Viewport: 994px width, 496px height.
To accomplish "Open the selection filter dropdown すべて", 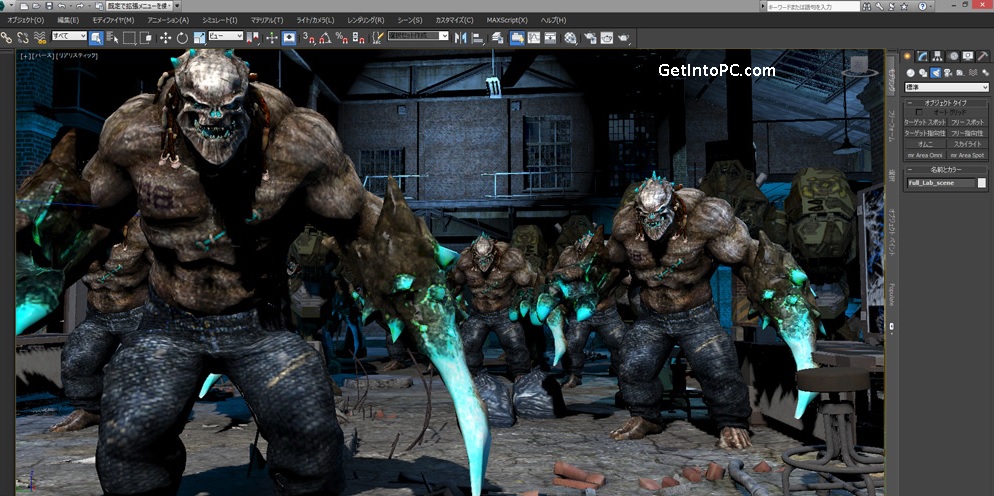I will pos(69,36).
